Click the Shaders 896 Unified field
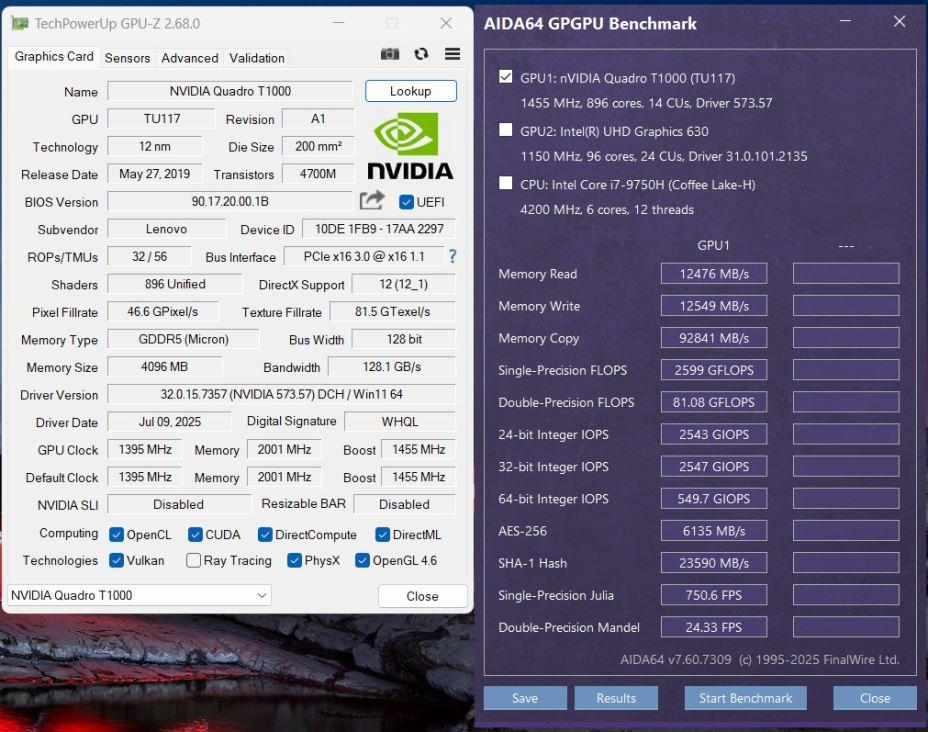 pos(175,283)
